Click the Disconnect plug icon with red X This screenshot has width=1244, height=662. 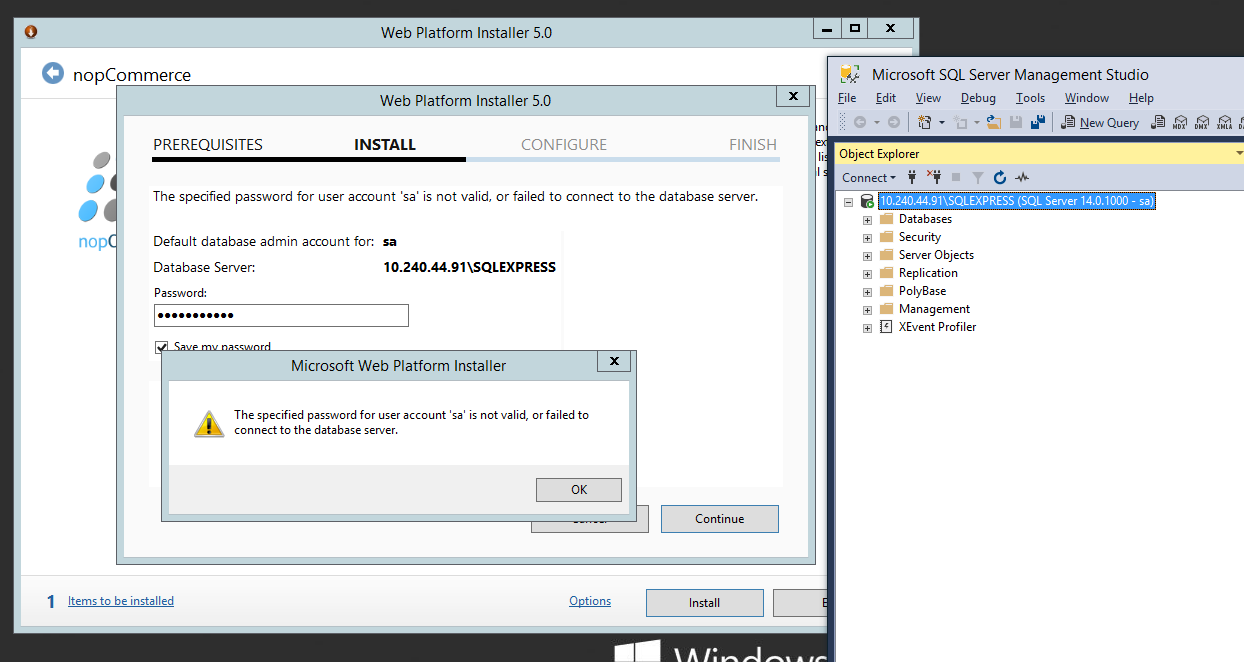(x=934, y=178)
